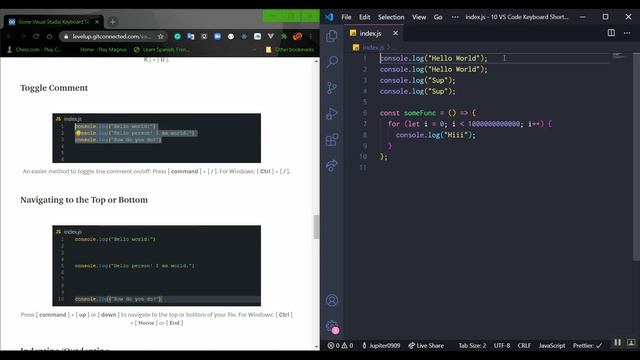Open the Extensions view
The image size is (640, 360).
332,140
